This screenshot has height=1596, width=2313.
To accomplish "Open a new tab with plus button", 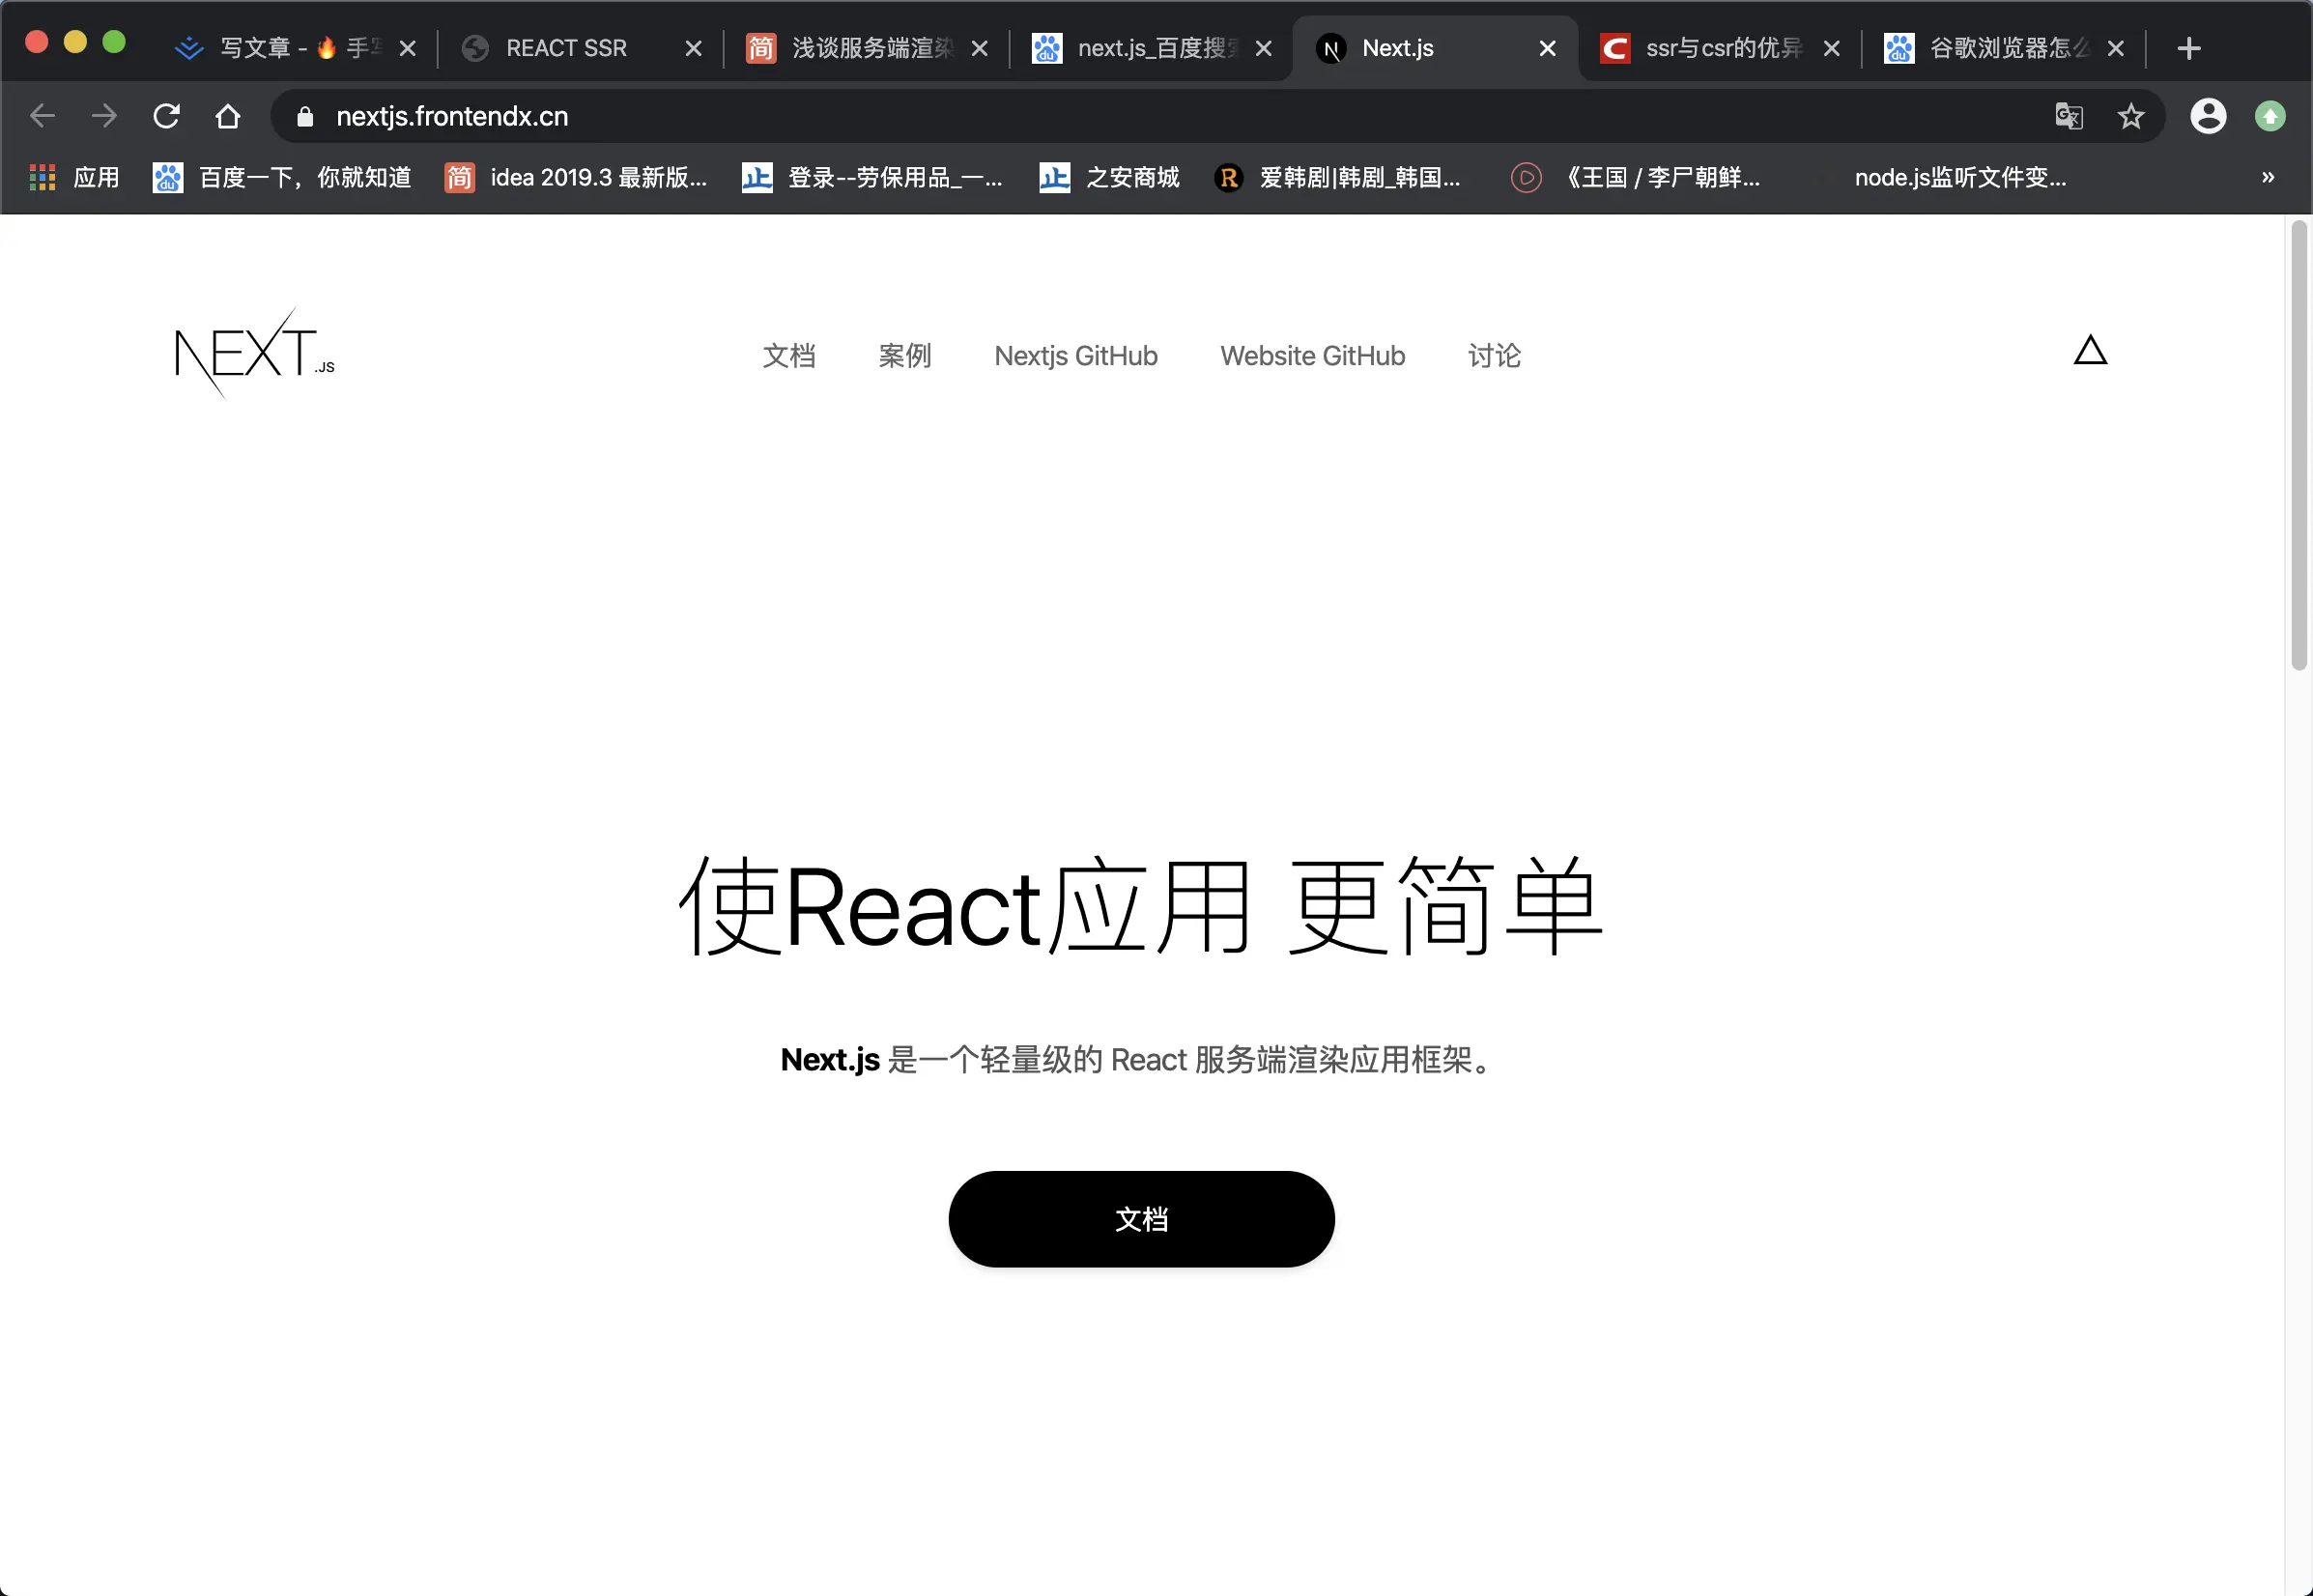I will click(x=2188, y=48).
